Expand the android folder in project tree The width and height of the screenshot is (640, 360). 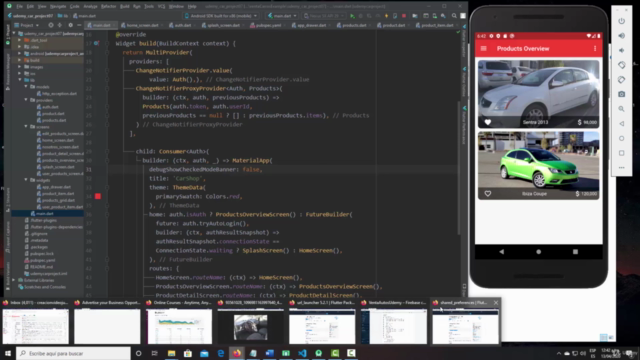20,53
